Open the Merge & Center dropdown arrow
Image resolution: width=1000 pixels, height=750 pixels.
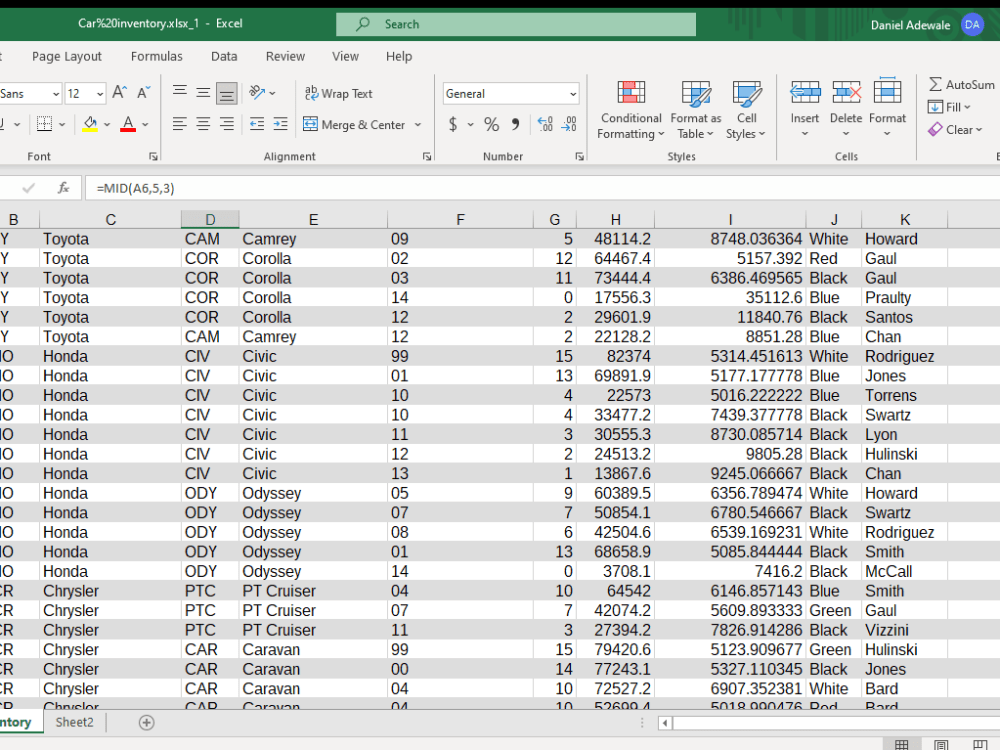[x=418, y=124]
